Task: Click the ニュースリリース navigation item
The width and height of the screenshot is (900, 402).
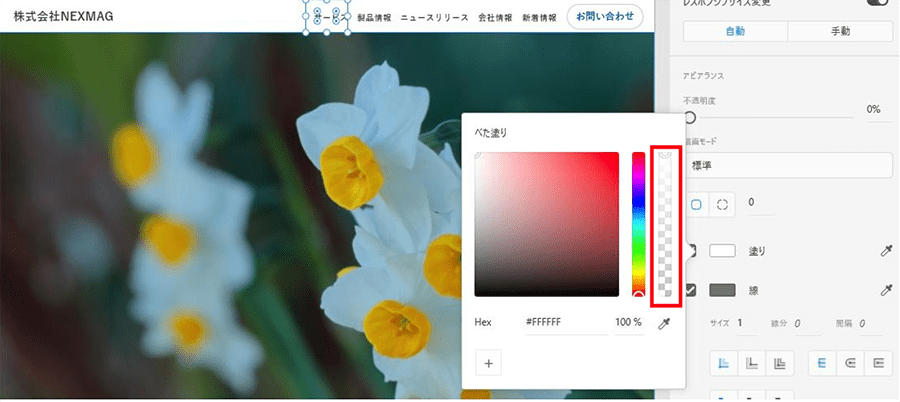Action: [x=435, y=18]
